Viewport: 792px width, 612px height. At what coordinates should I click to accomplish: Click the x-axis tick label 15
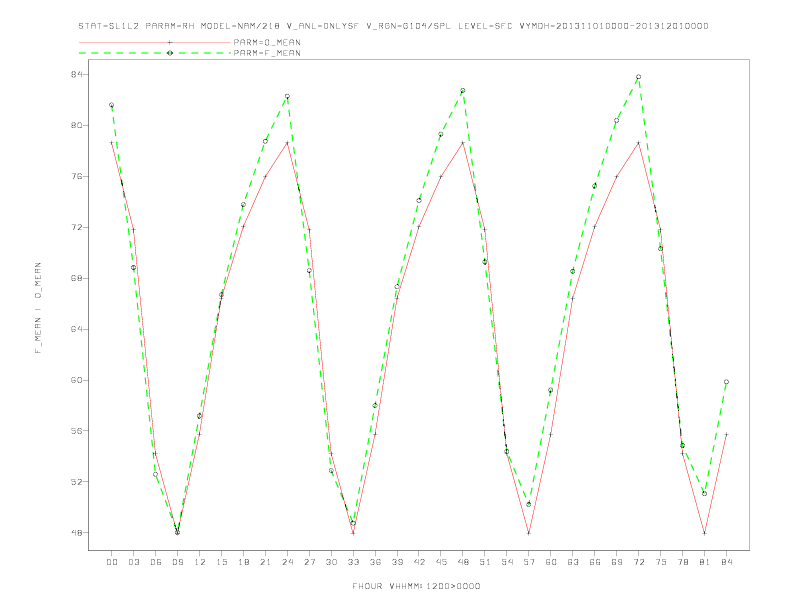click(x=221, y=562)
